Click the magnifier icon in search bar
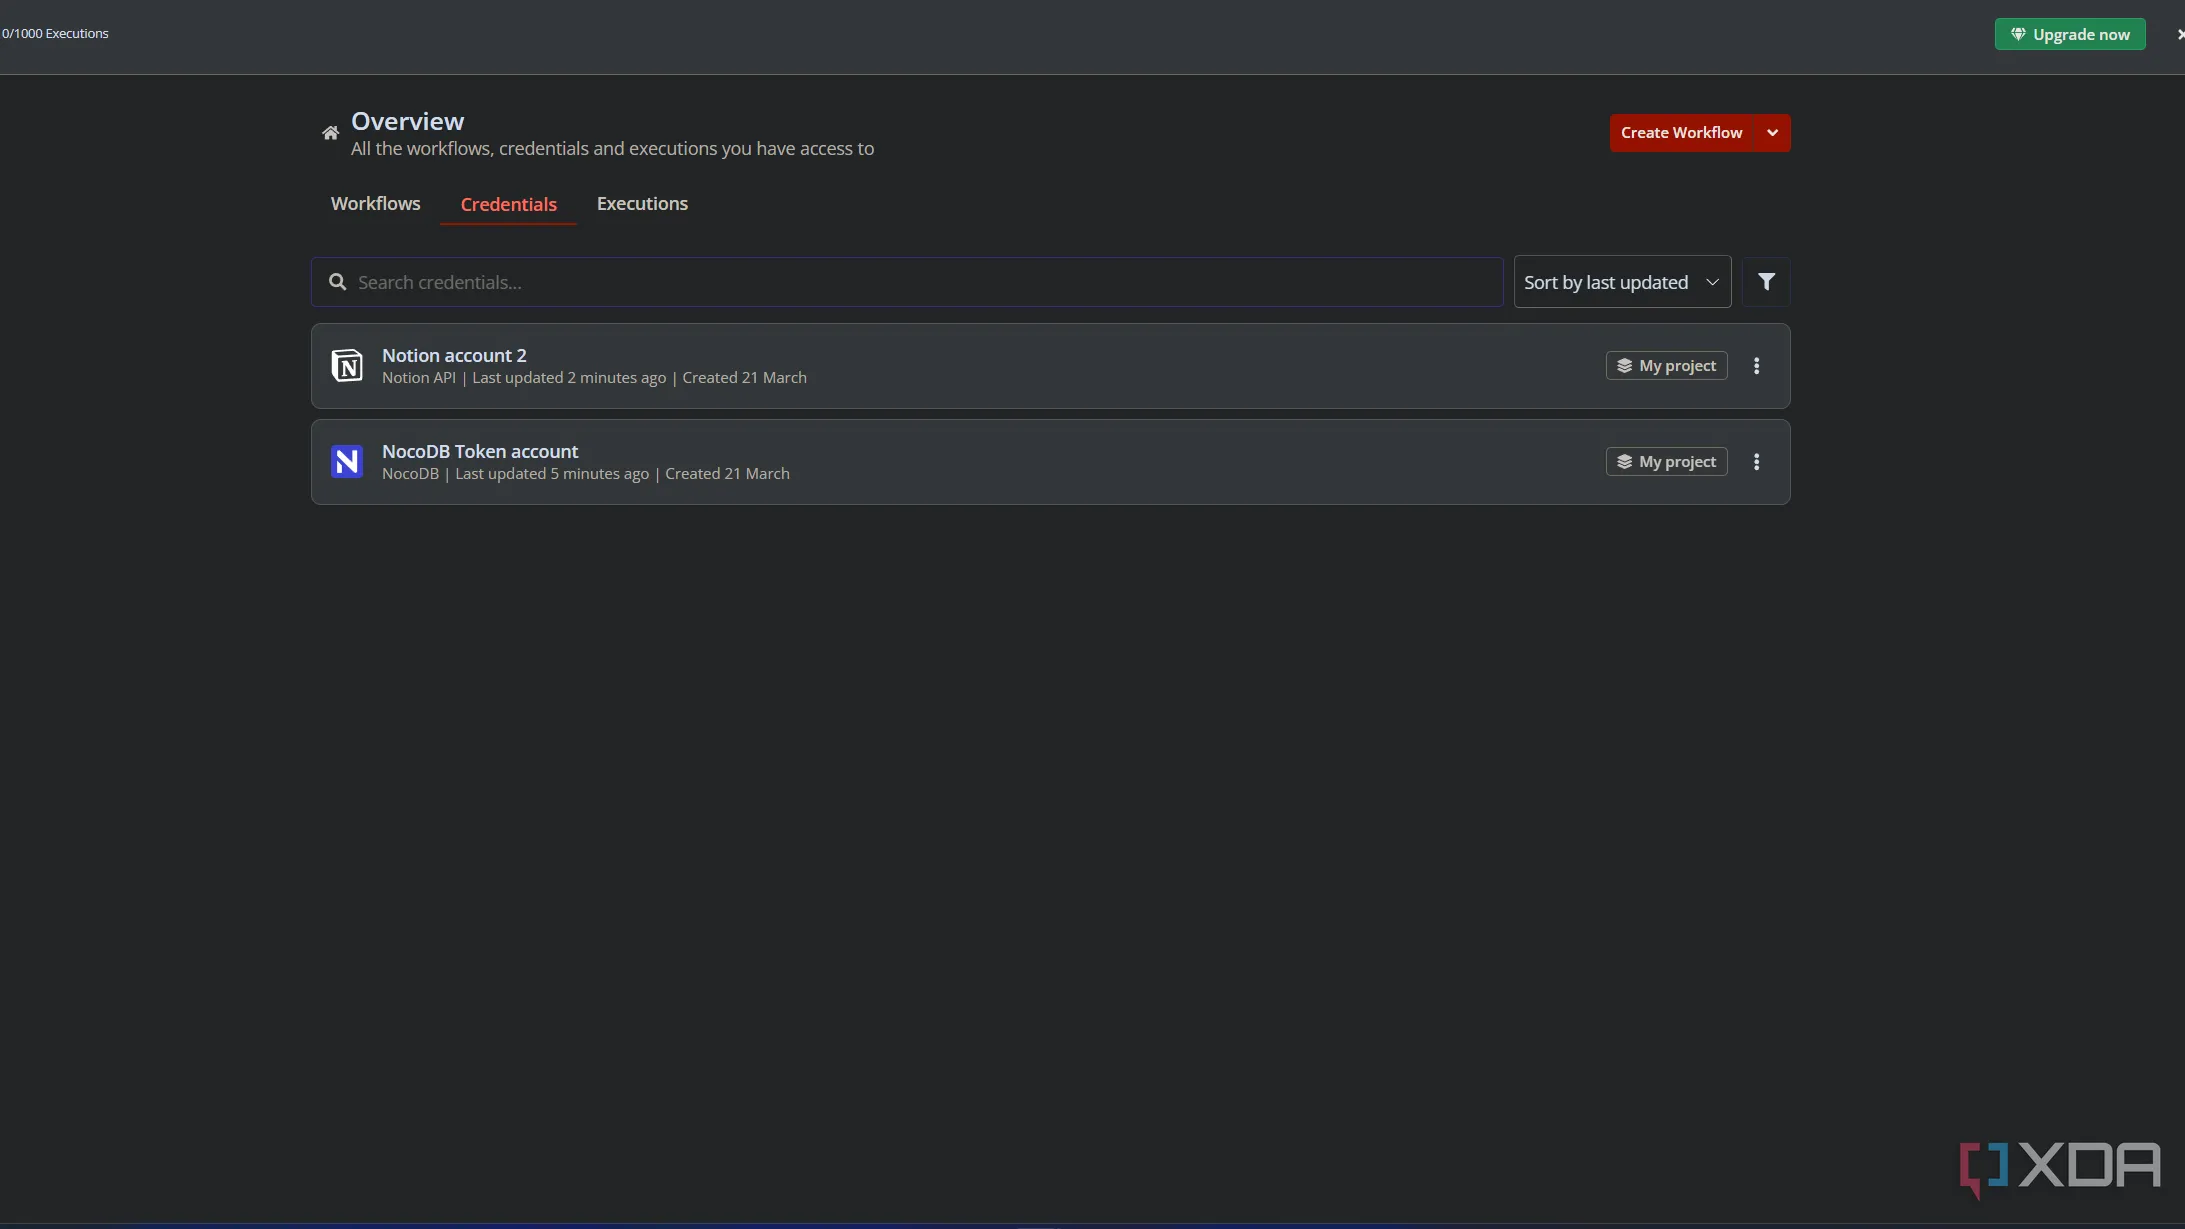The width and height of the screenshot is (2185, 1229). pyautogui.click(x=338, y=282)
